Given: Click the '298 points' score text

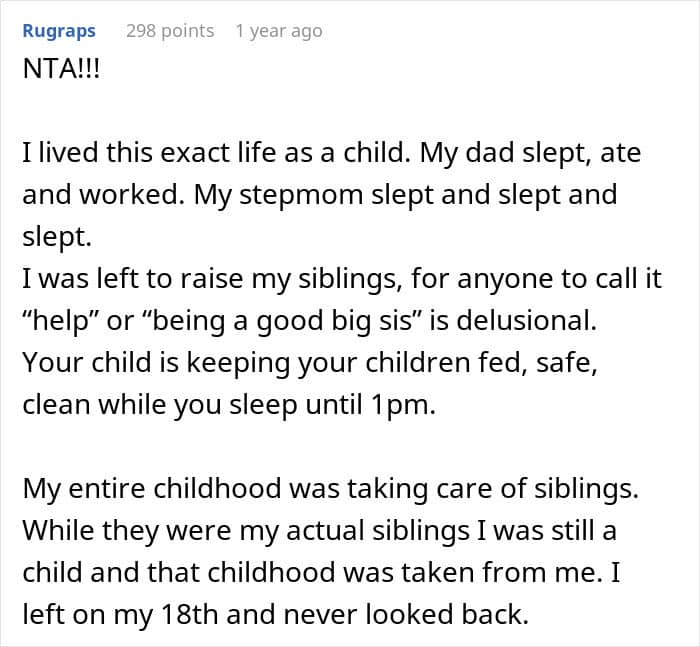Looking at the screenshot, I should 170,31.
